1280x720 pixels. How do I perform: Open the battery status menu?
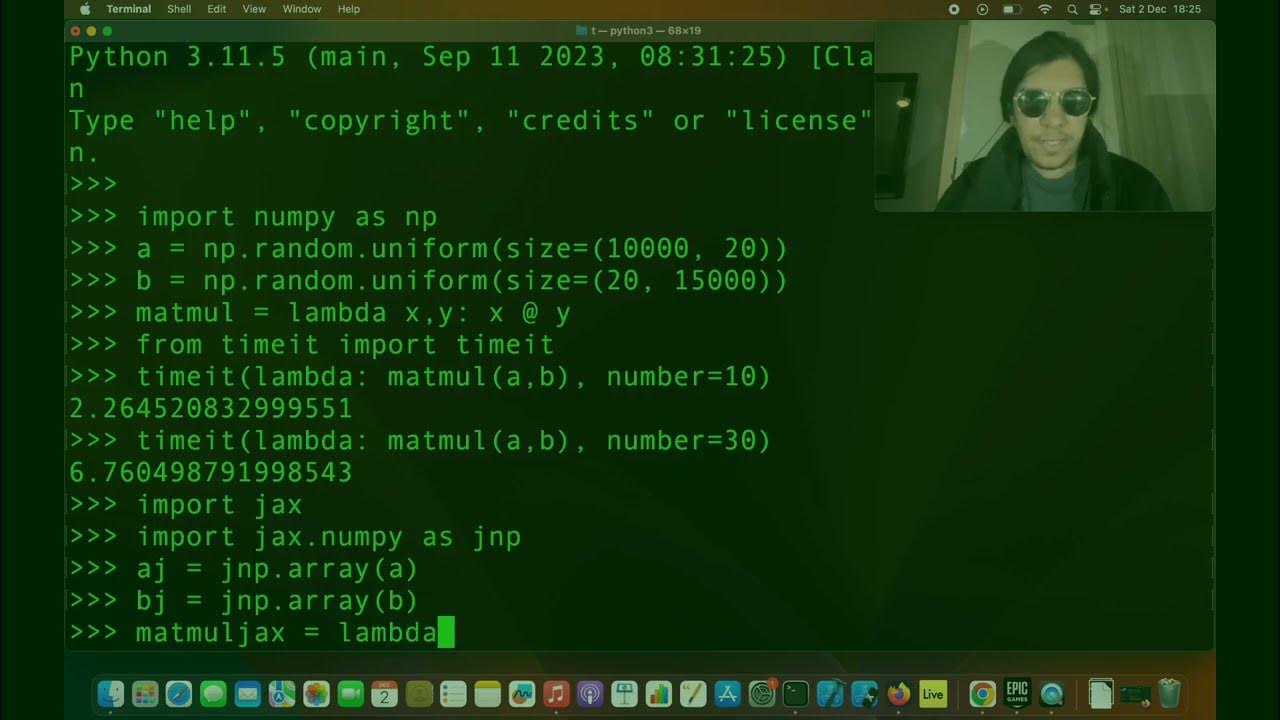1012,9
